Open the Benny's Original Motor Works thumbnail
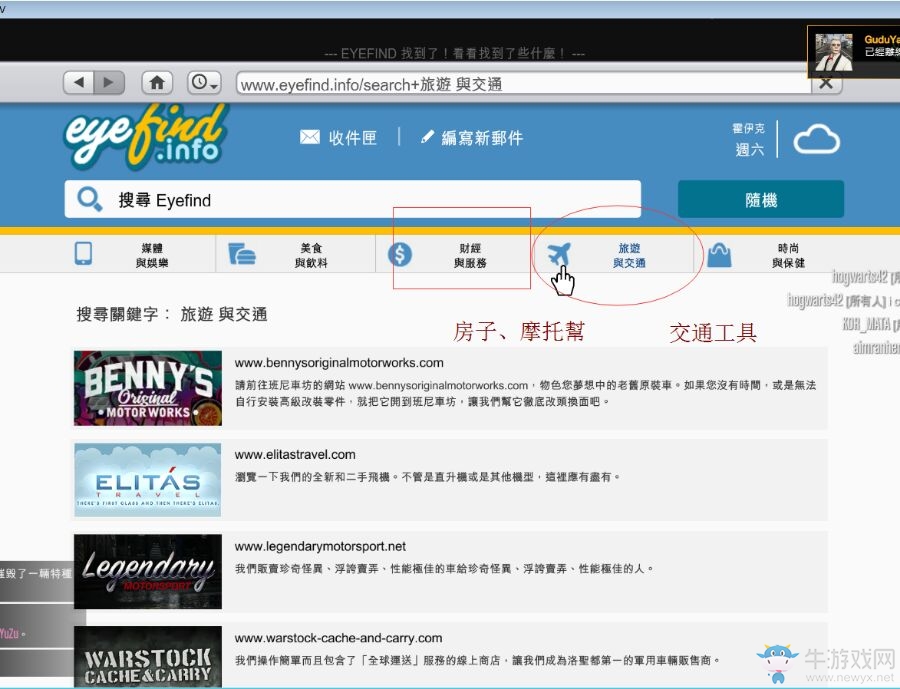 (x=148, y=388)
